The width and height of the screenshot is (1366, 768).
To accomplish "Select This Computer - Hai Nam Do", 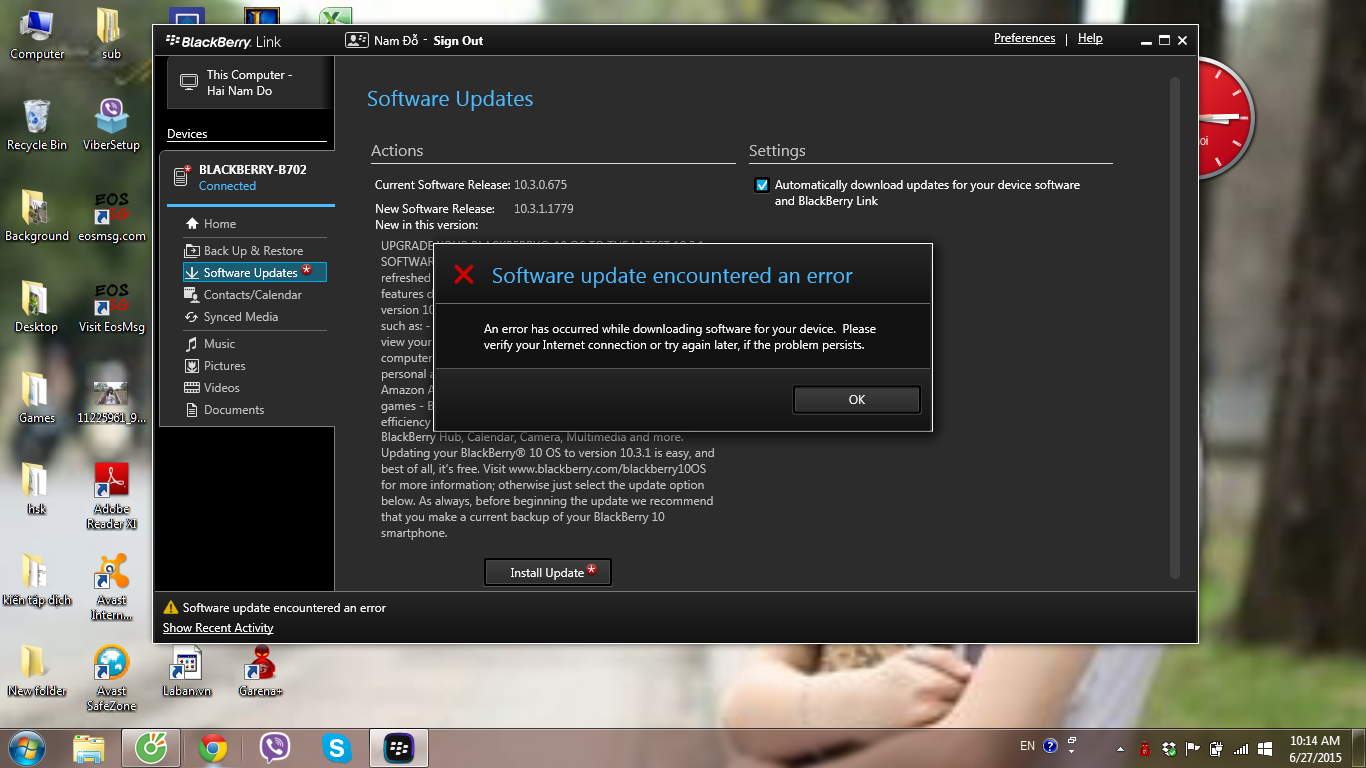I will (x=248, y=83).
